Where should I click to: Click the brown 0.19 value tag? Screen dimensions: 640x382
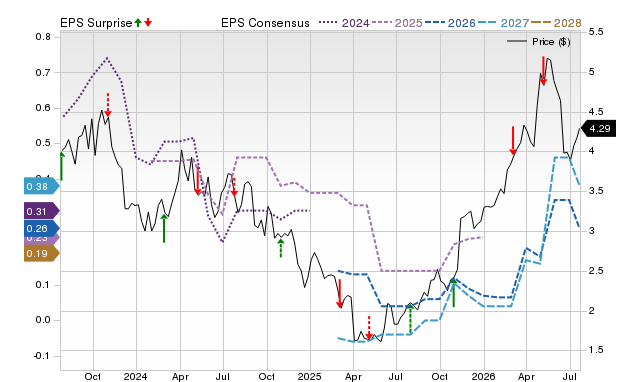click(42, 253)
